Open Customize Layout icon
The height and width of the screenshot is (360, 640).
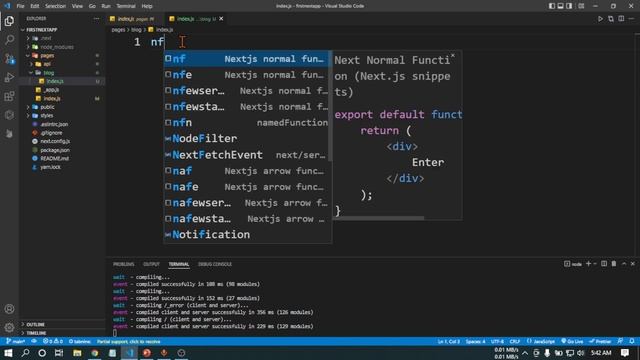click(x=581, y=6)
